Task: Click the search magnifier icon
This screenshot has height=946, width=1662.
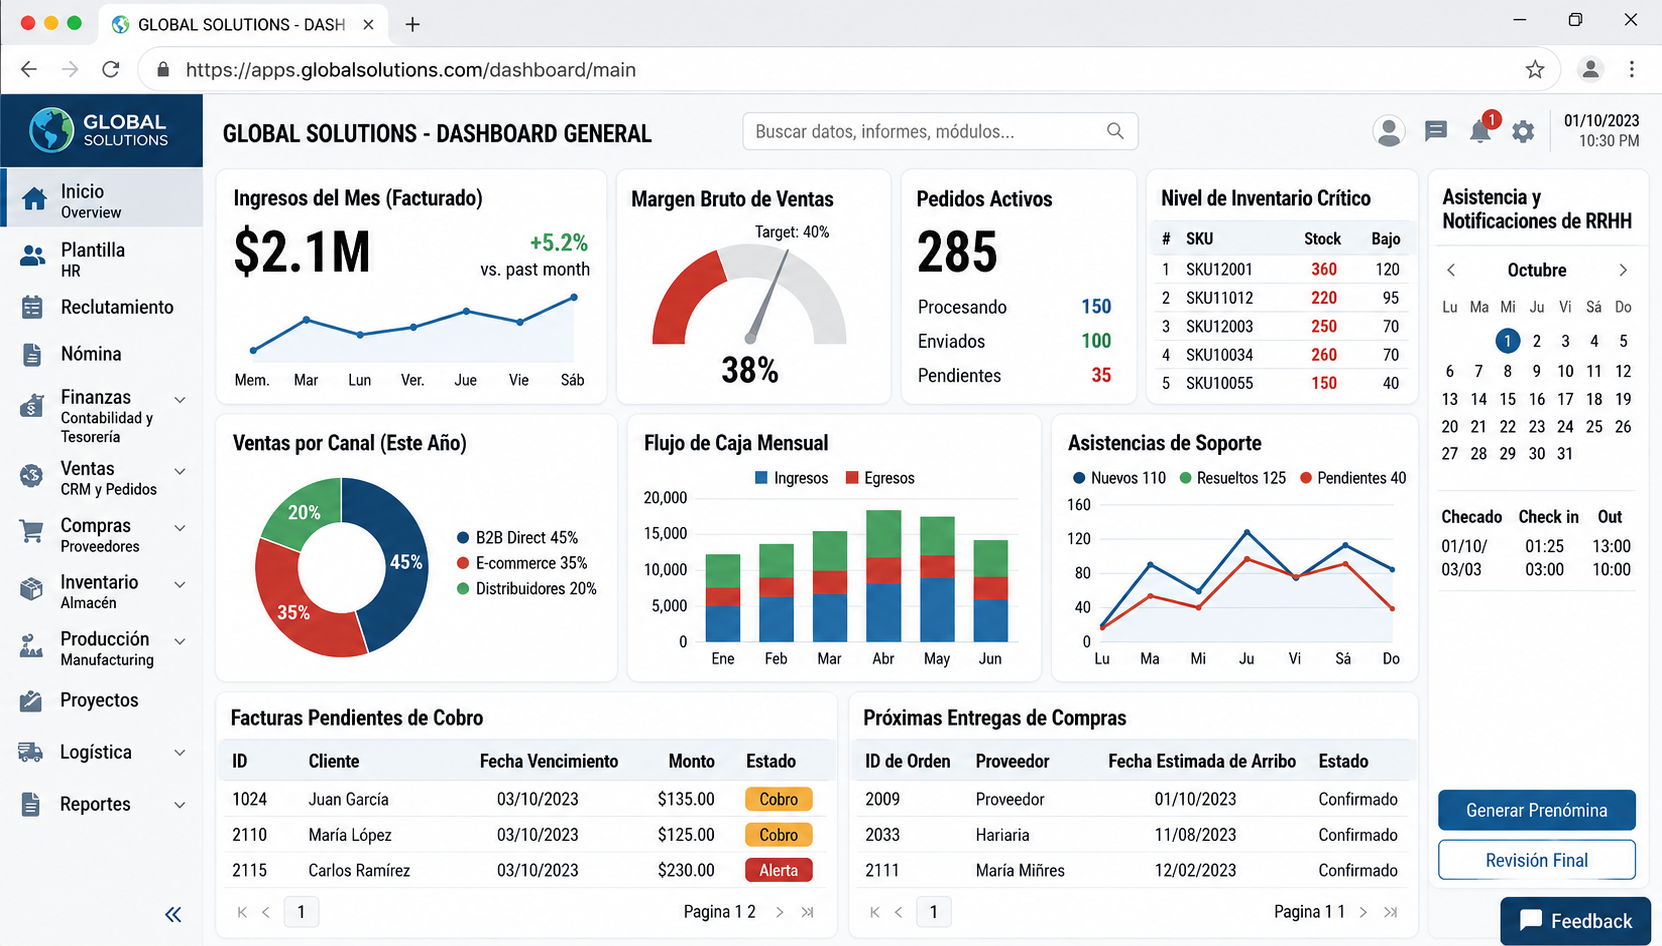Action: (1115, 131)
